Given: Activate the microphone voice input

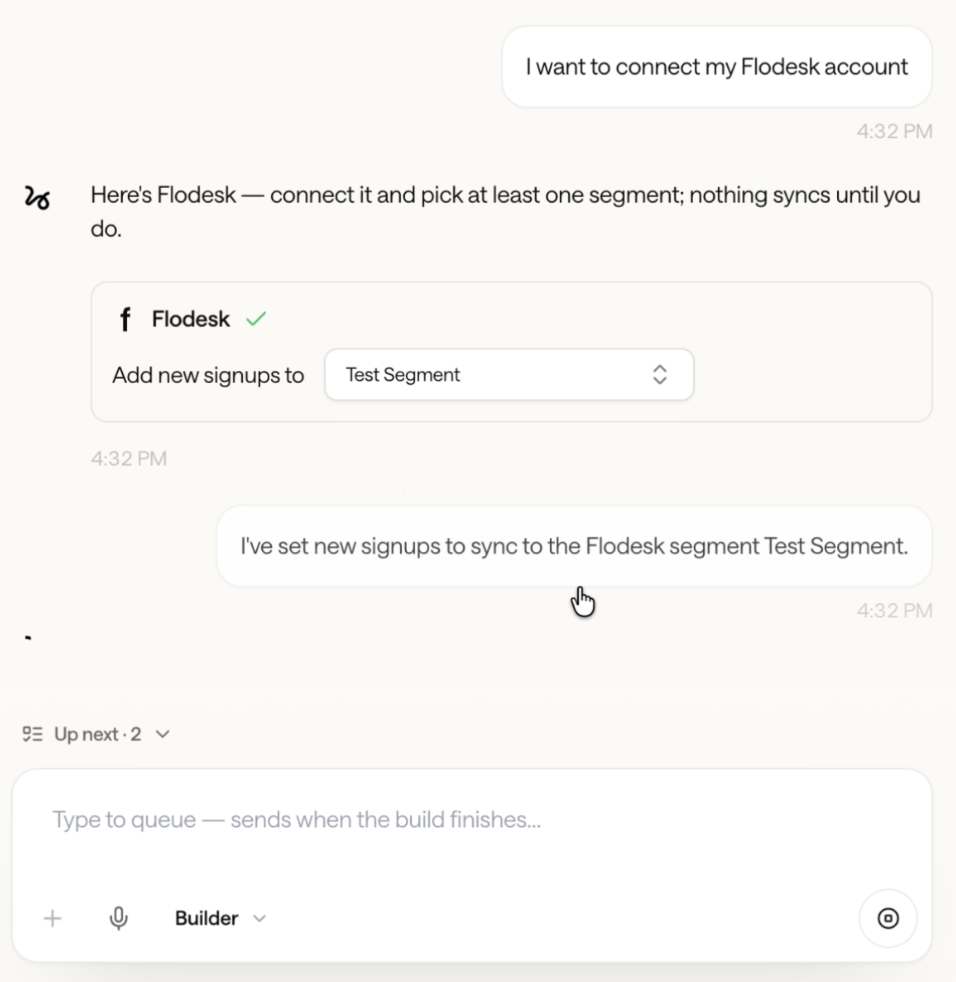Looking at the screenshot, I should click(x=118, y=918).
